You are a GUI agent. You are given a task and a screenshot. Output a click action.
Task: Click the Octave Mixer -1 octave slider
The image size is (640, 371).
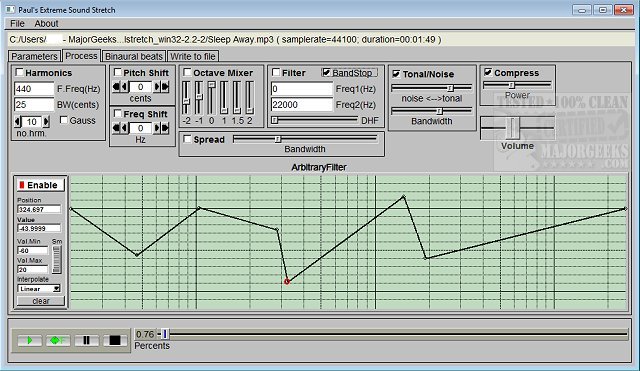point(199,98)
